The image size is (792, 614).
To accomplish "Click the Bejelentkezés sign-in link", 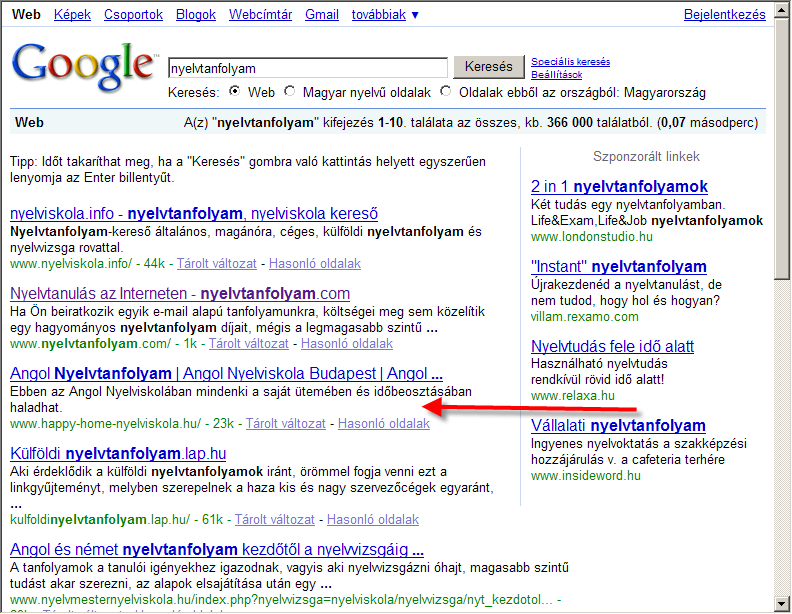I will [x=724, y=15].
